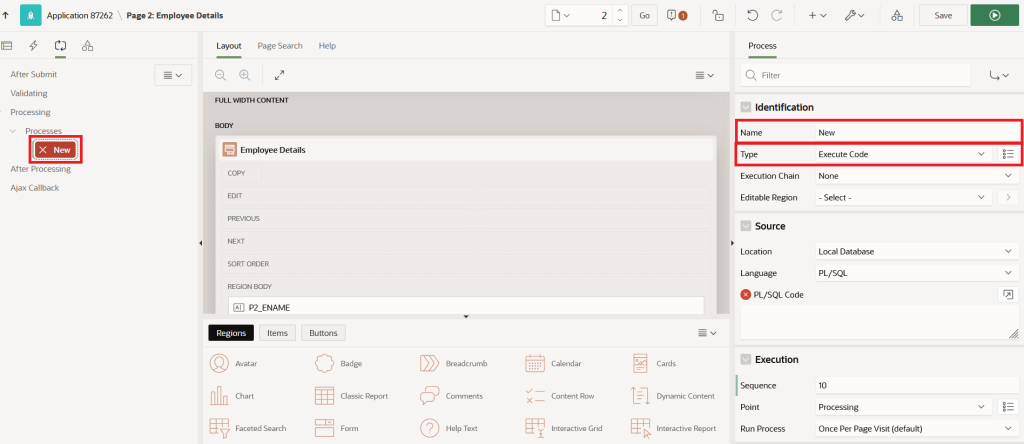Screen dimensions: 1024x444
Task: Open the Run Process dropdown
Action: pyautogui.click(x=916, y=429)
